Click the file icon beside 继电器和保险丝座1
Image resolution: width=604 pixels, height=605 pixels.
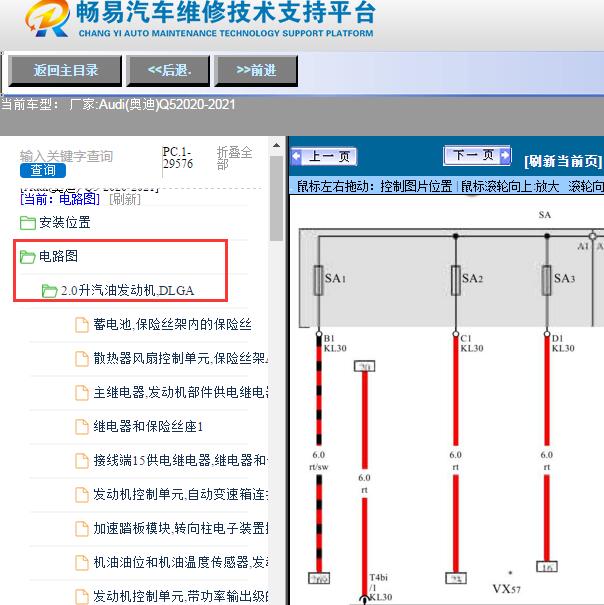click(x=82, y=427)
